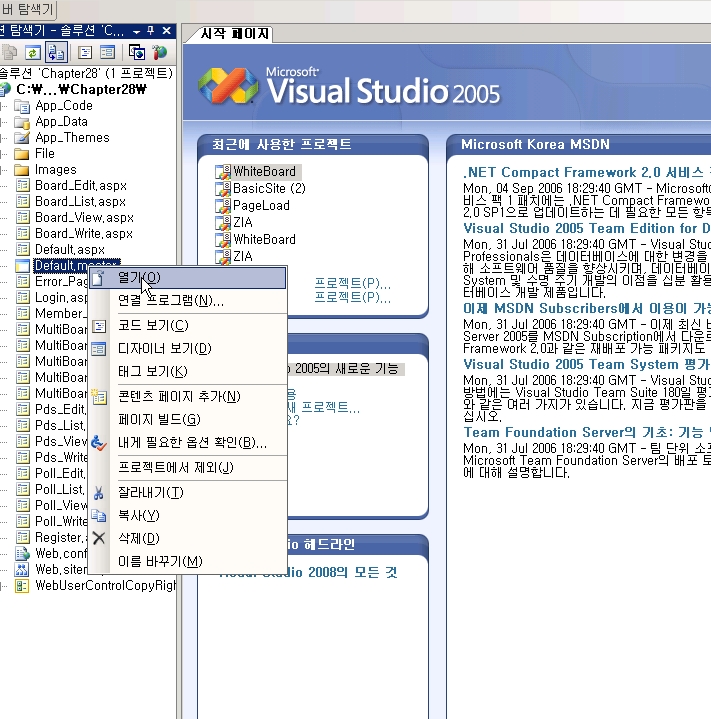
Task: Select App_Code folder in the tree
Action: point(64,106)
